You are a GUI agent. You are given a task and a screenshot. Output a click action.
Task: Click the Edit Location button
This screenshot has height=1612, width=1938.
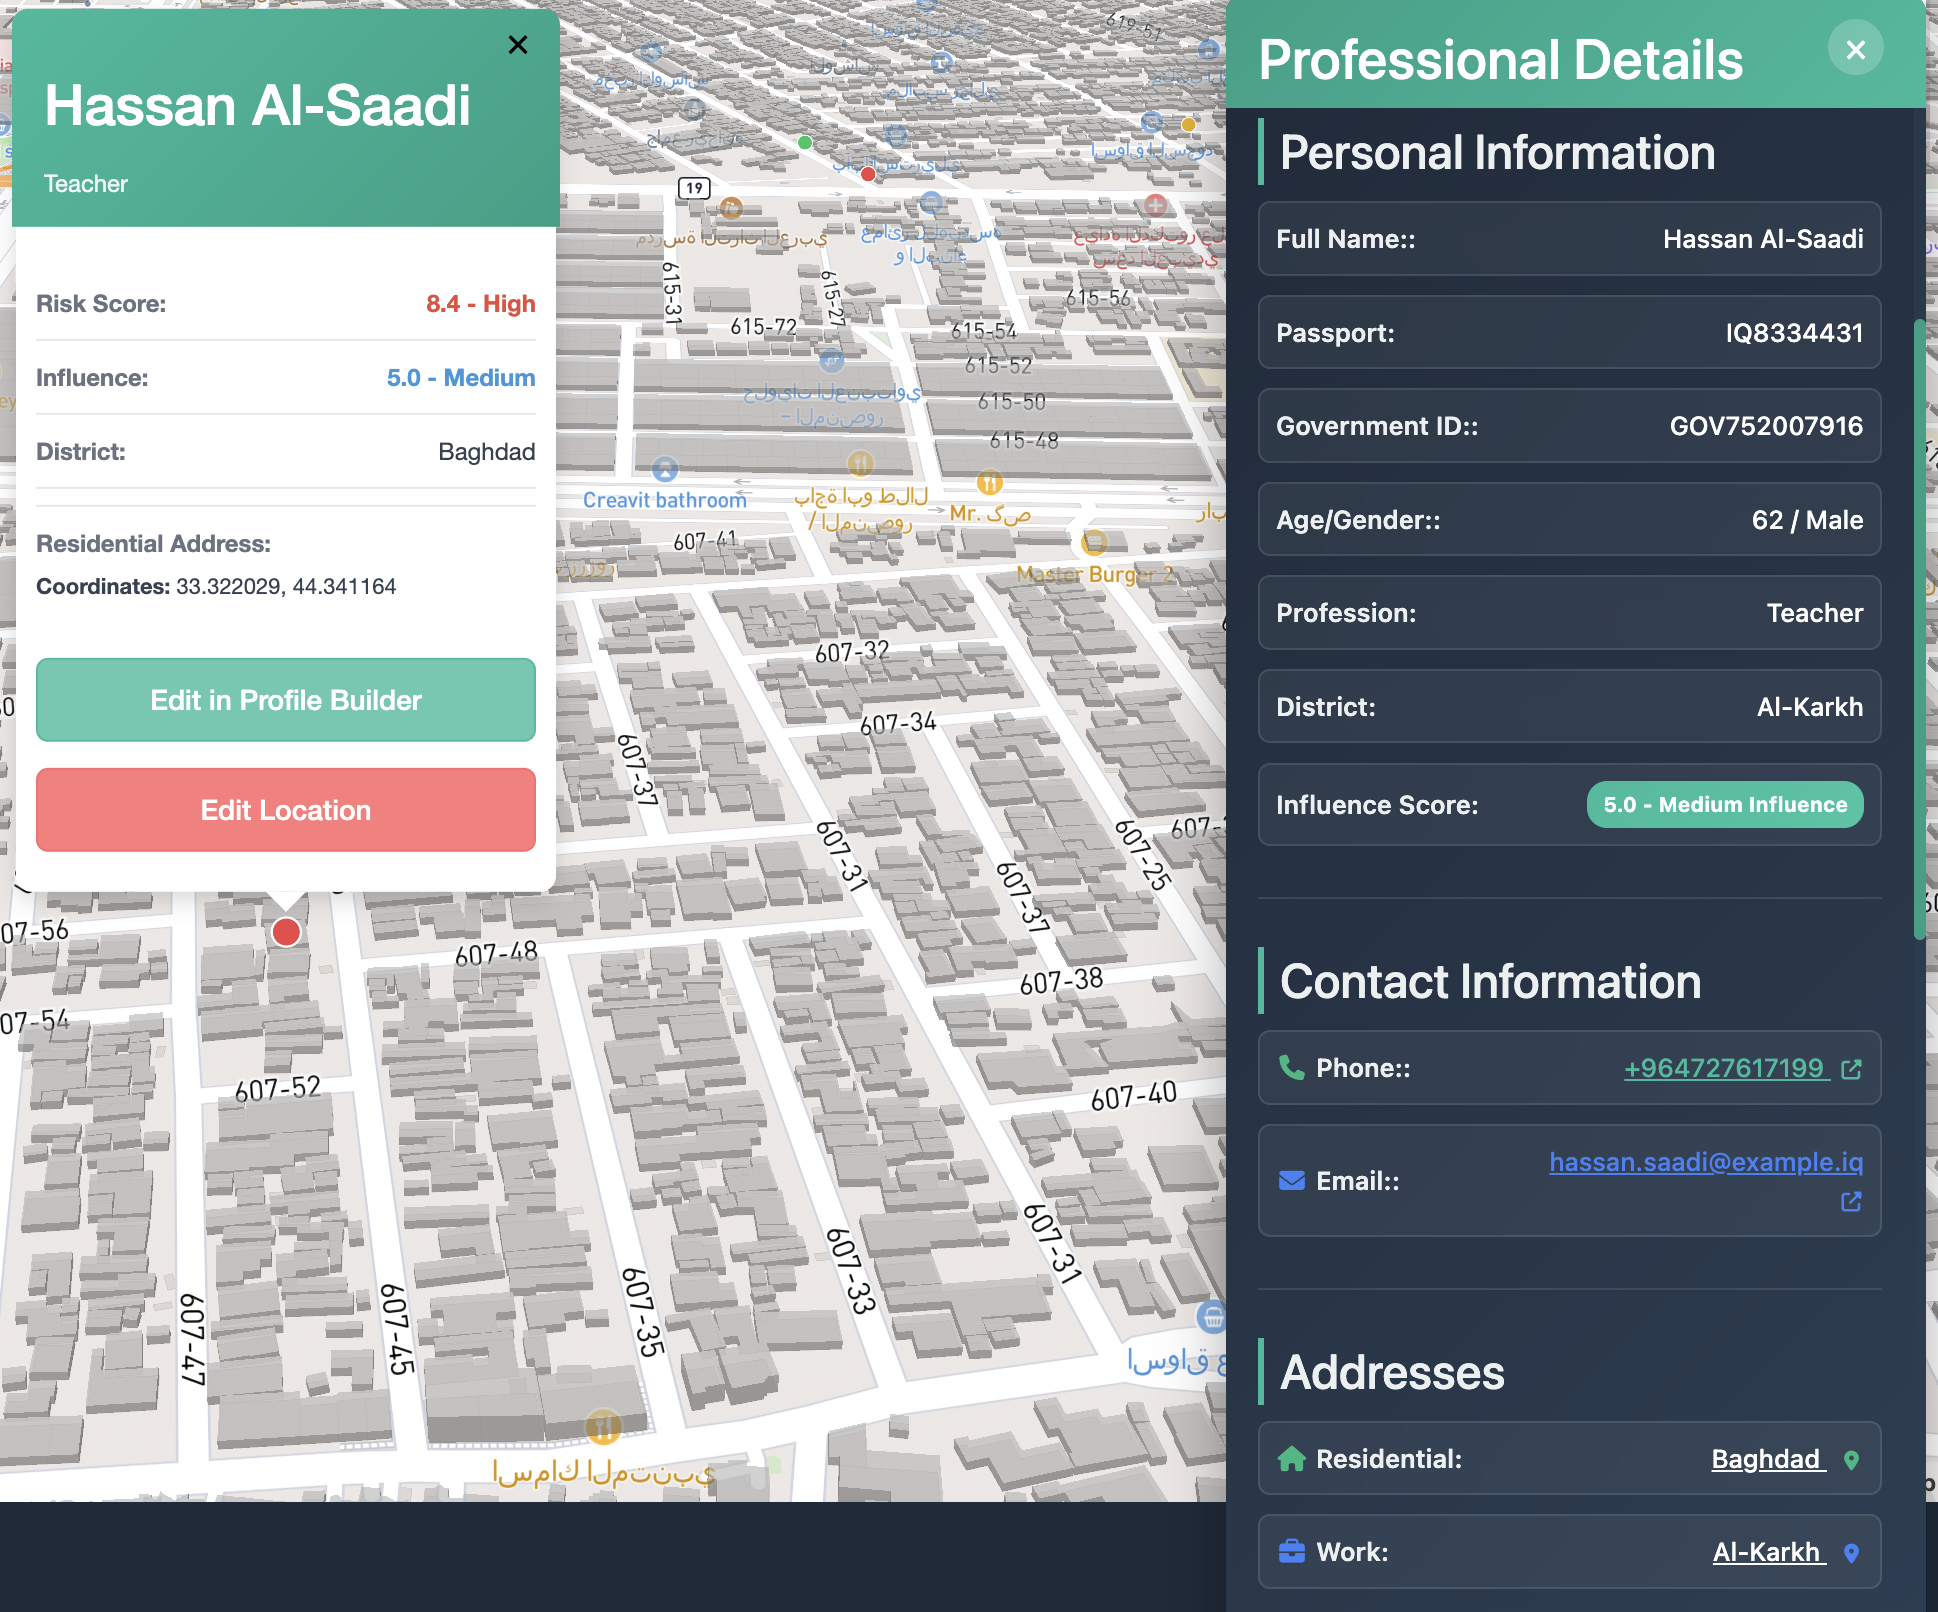click(286, 810)
